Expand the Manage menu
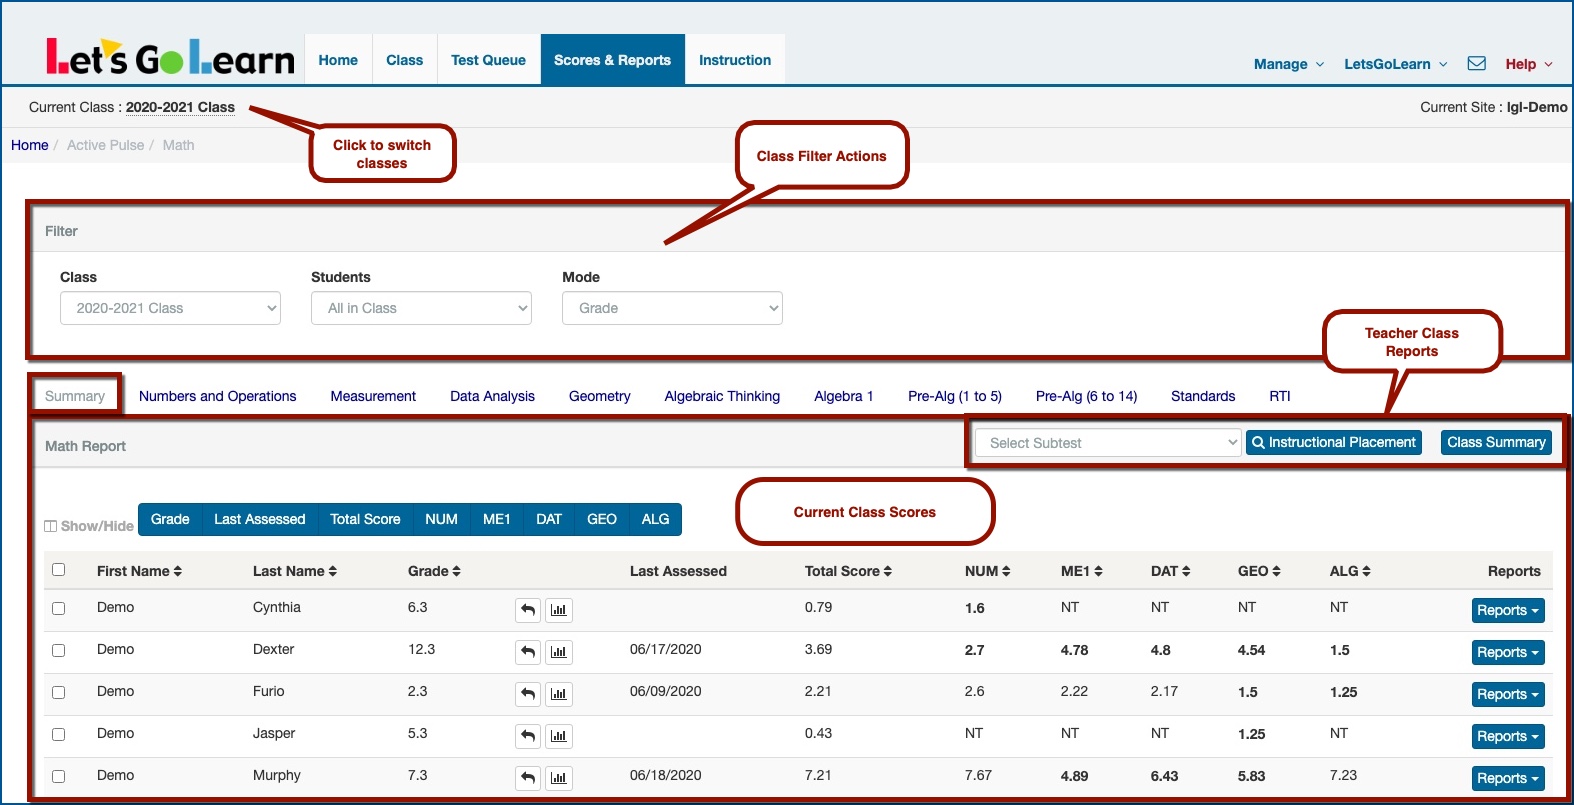This screenshot has height=805, width=1574. coord(1289,64)
